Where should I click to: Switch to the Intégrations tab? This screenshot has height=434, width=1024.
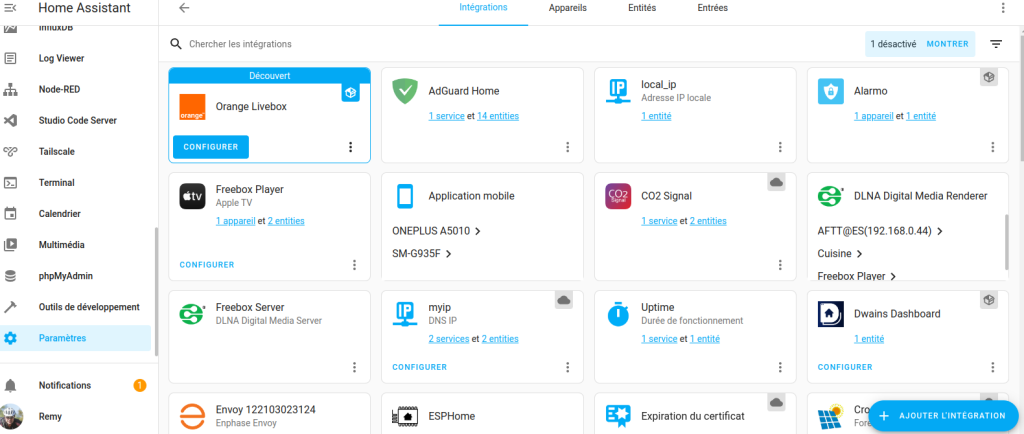[x=483, y=8]
